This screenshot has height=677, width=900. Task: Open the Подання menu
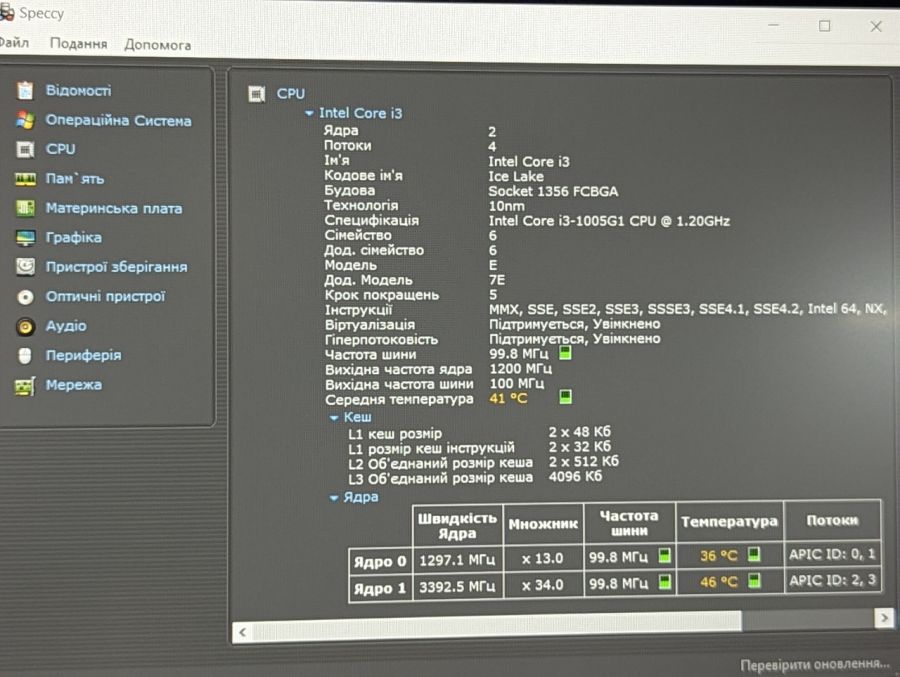click(79, 44)
